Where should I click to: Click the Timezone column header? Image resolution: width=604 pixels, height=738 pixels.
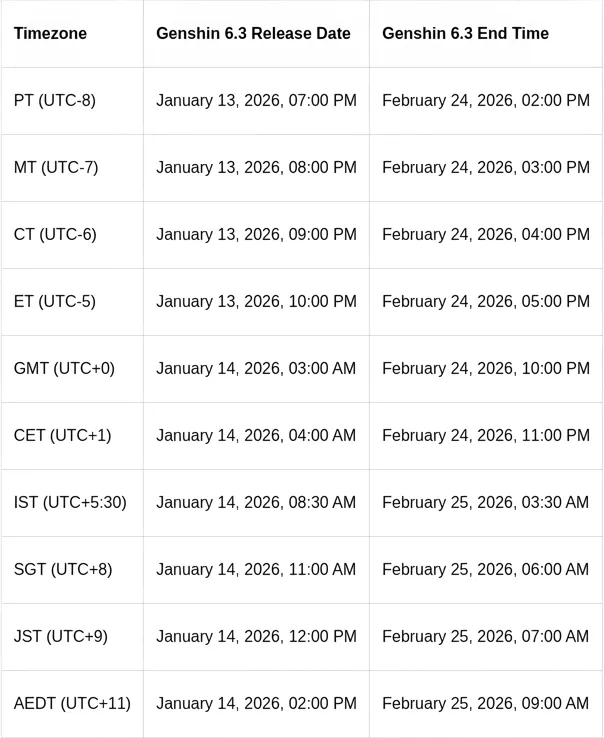click(50, 34)
